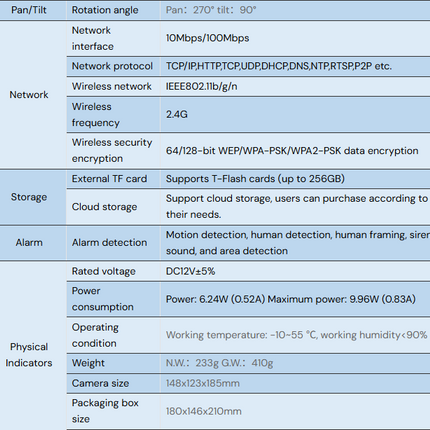Select the Rotation angle label
430x430 pixels.
(105, 10)
